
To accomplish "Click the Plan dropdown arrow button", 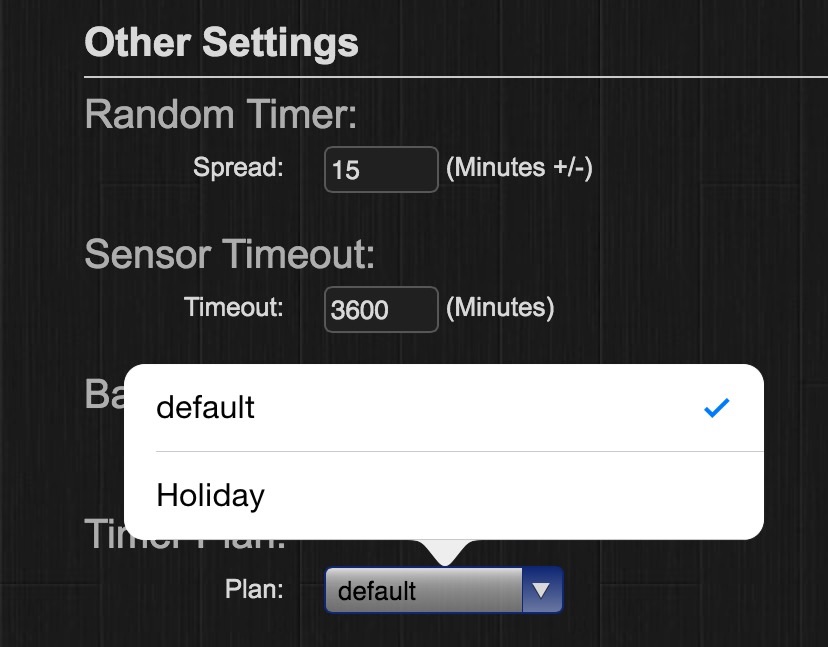I will [542, 590].
